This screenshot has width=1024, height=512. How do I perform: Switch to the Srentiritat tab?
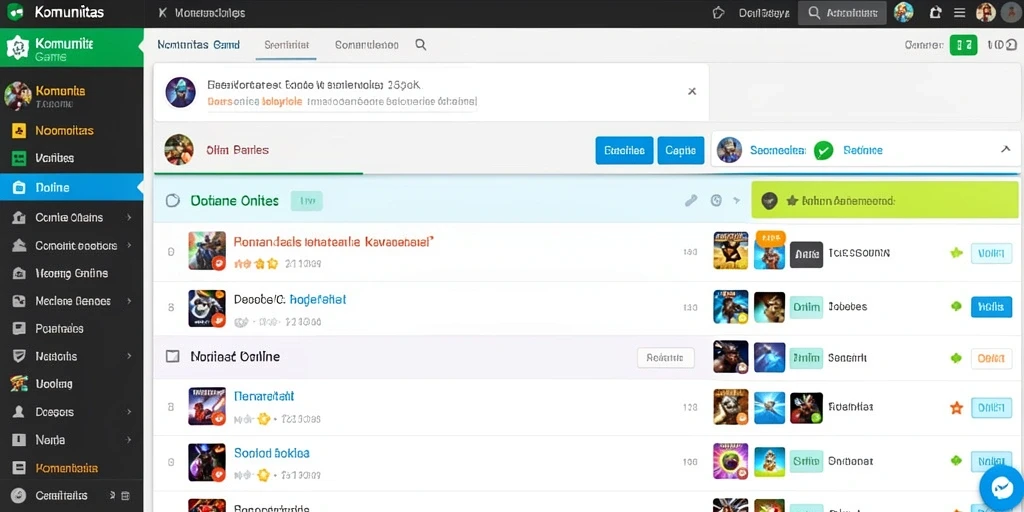287,44
